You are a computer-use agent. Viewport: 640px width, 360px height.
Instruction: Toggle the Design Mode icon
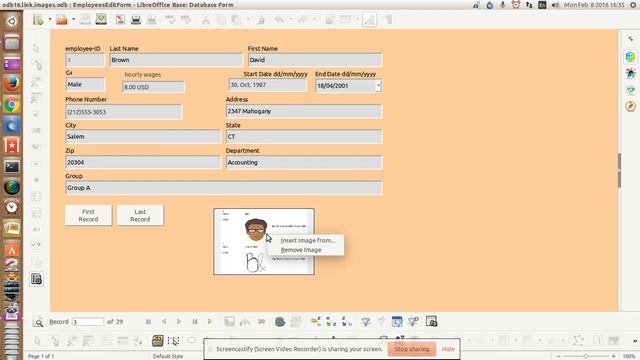[369, 20]
